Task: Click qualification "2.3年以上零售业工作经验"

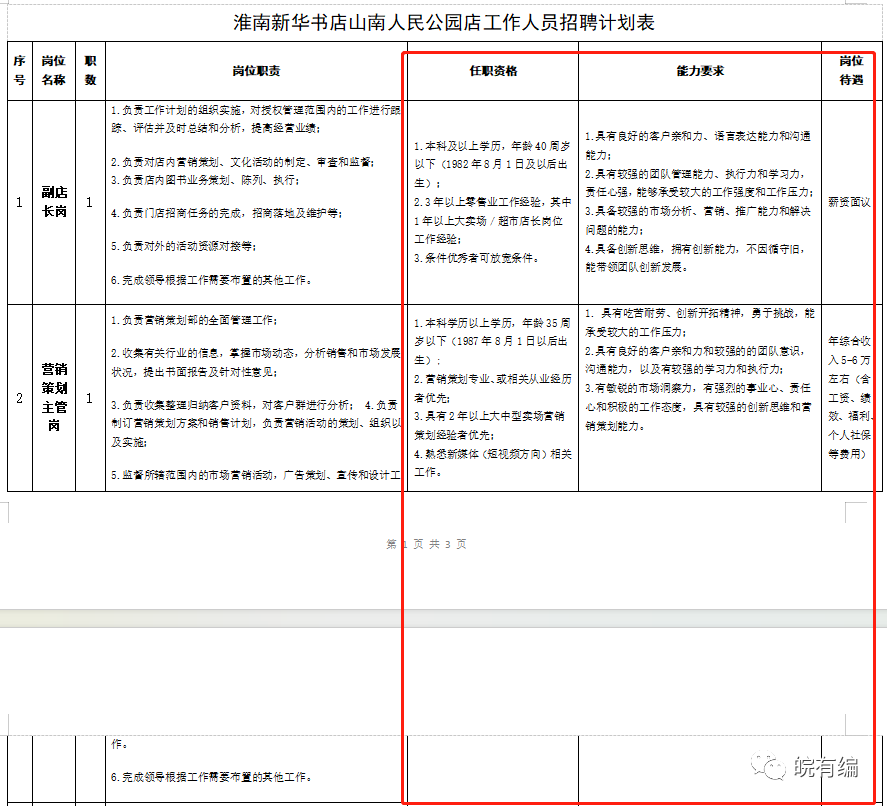Action: coord(493,221)
